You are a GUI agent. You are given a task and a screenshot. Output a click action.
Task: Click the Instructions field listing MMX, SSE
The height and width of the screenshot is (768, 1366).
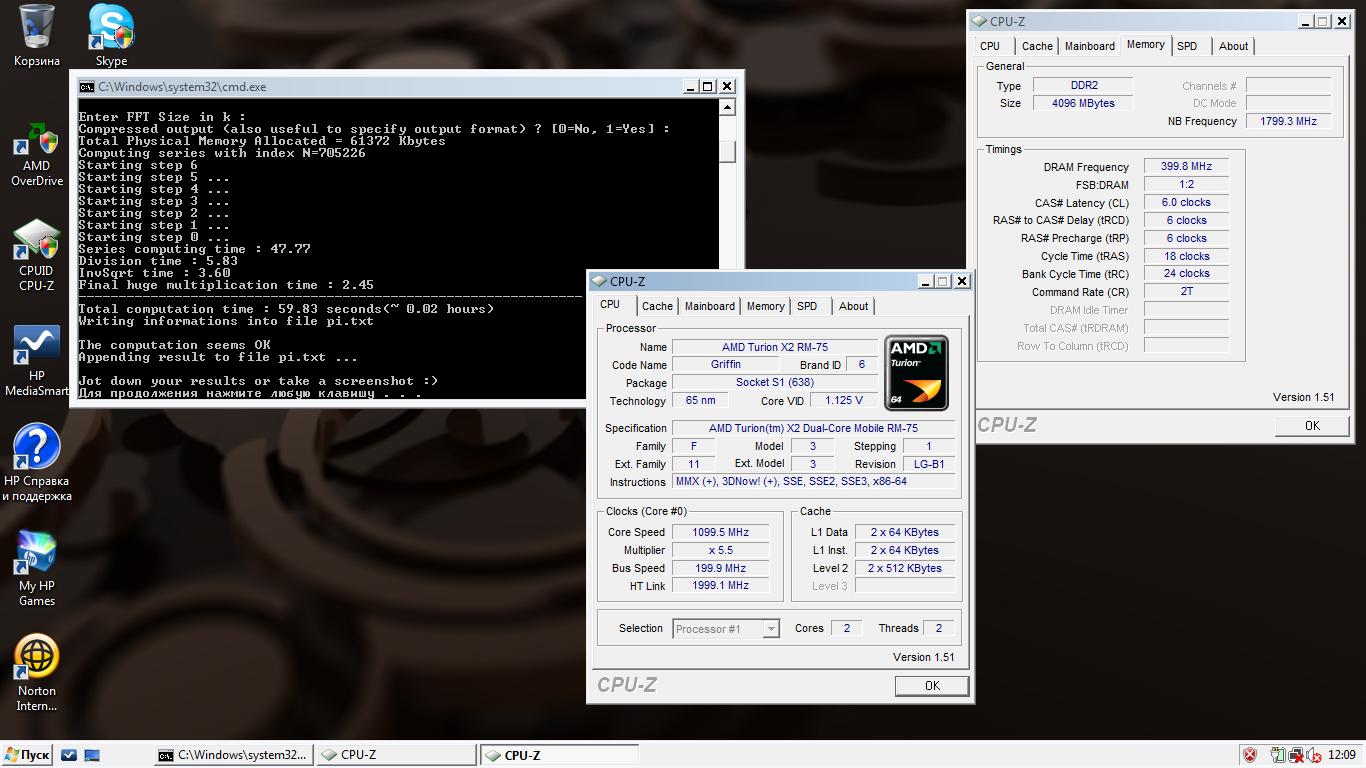tap(813, 482)
